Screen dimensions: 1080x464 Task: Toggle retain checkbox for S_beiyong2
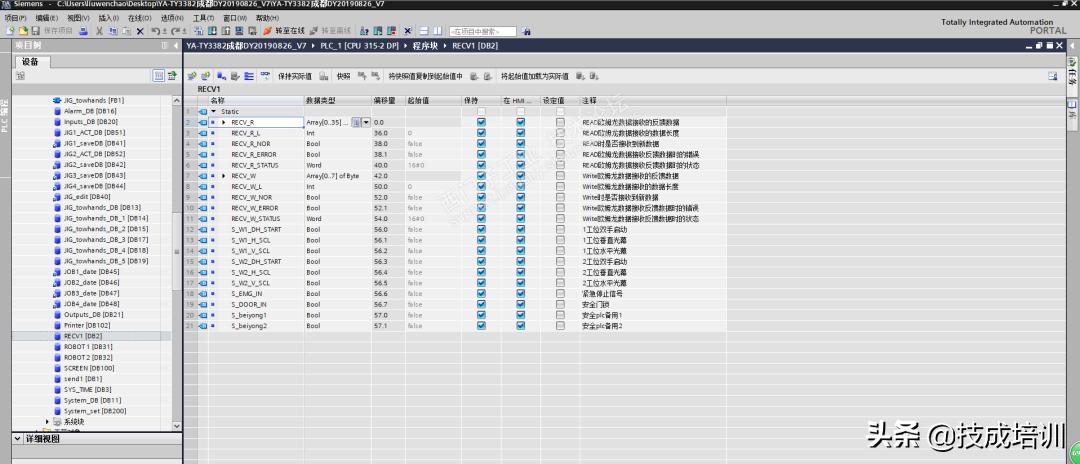click(481, 326)
